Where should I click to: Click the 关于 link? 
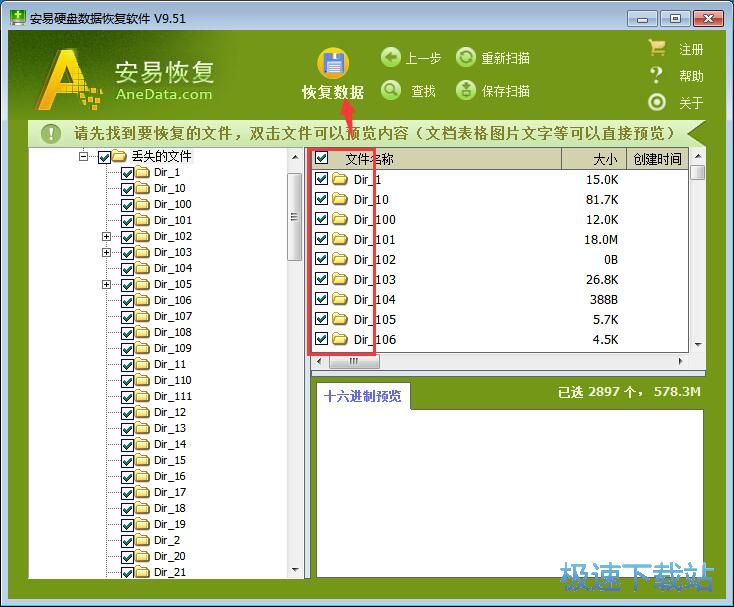tap(691, 102)
